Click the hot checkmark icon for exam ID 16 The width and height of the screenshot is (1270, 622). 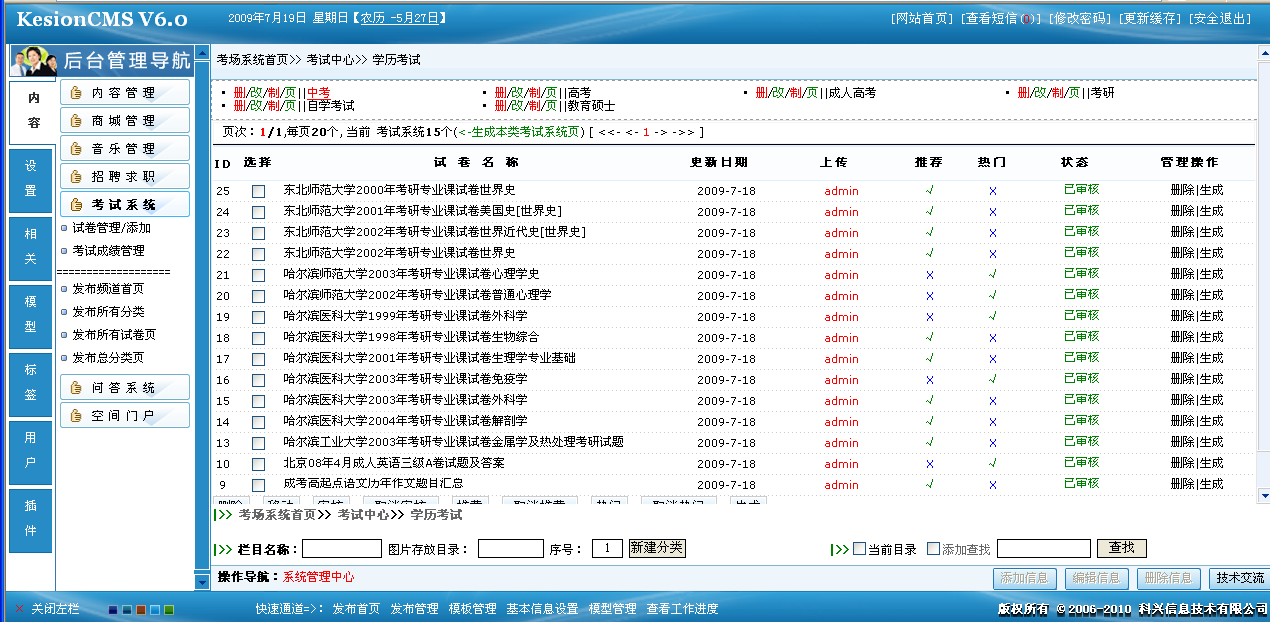pyautogui.click(x=992, y=380)
